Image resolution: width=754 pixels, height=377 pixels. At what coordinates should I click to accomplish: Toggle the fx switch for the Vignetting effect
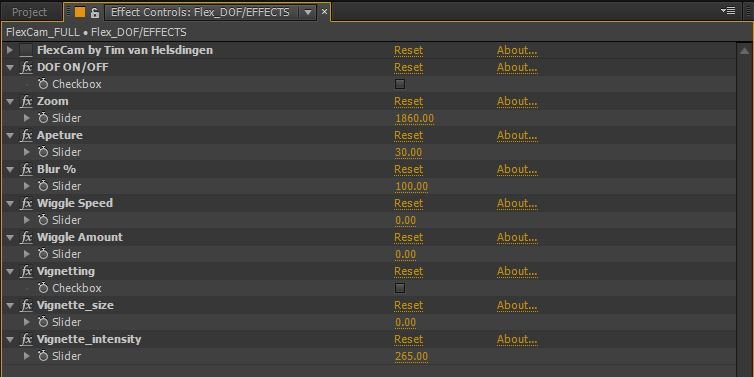26,271
